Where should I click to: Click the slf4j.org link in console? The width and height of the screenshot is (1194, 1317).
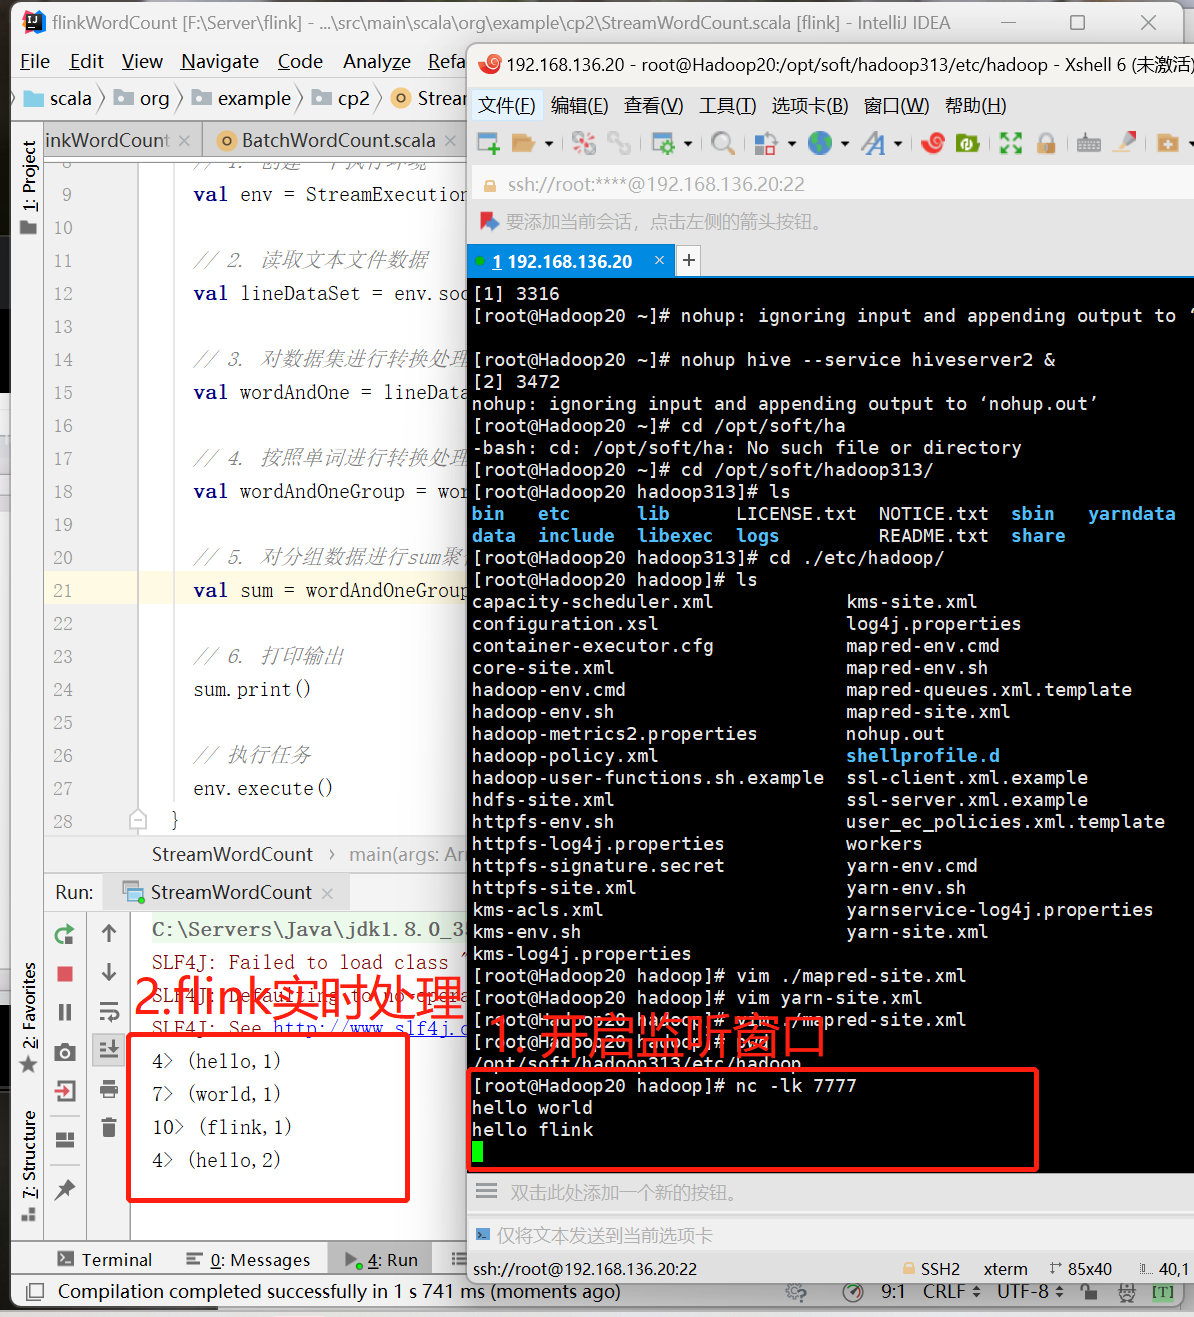[x=370, y=1027]
